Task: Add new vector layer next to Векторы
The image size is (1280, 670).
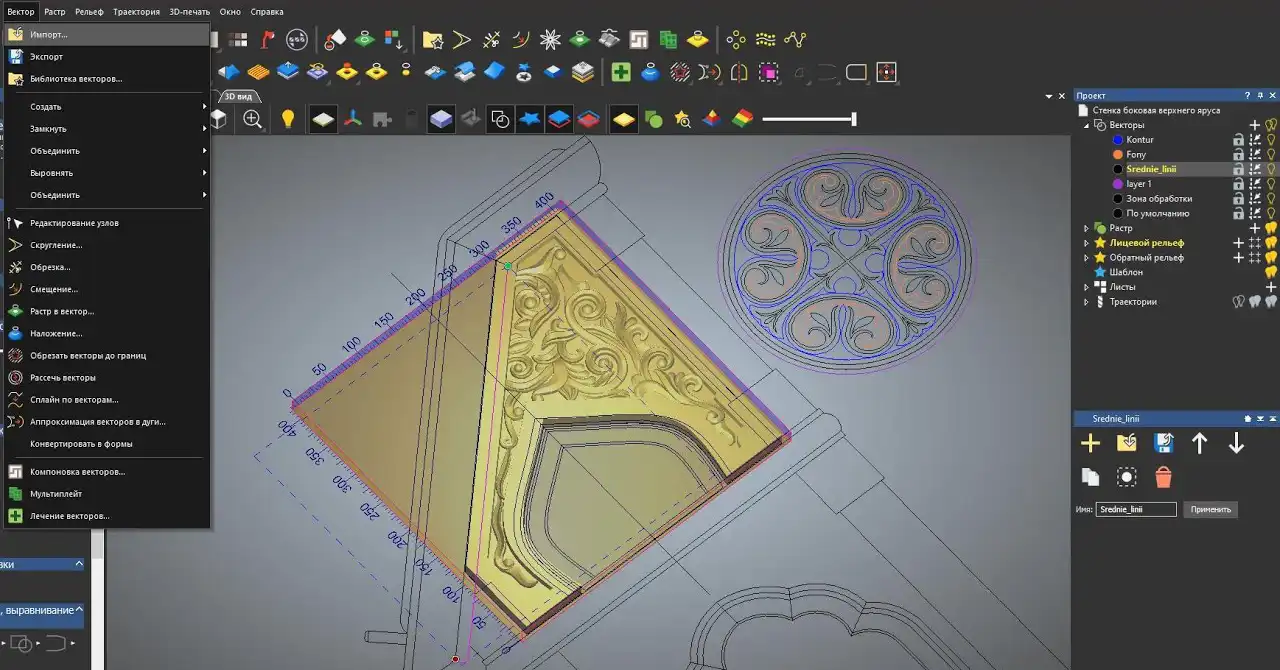Action: [x=1255, y=125]
